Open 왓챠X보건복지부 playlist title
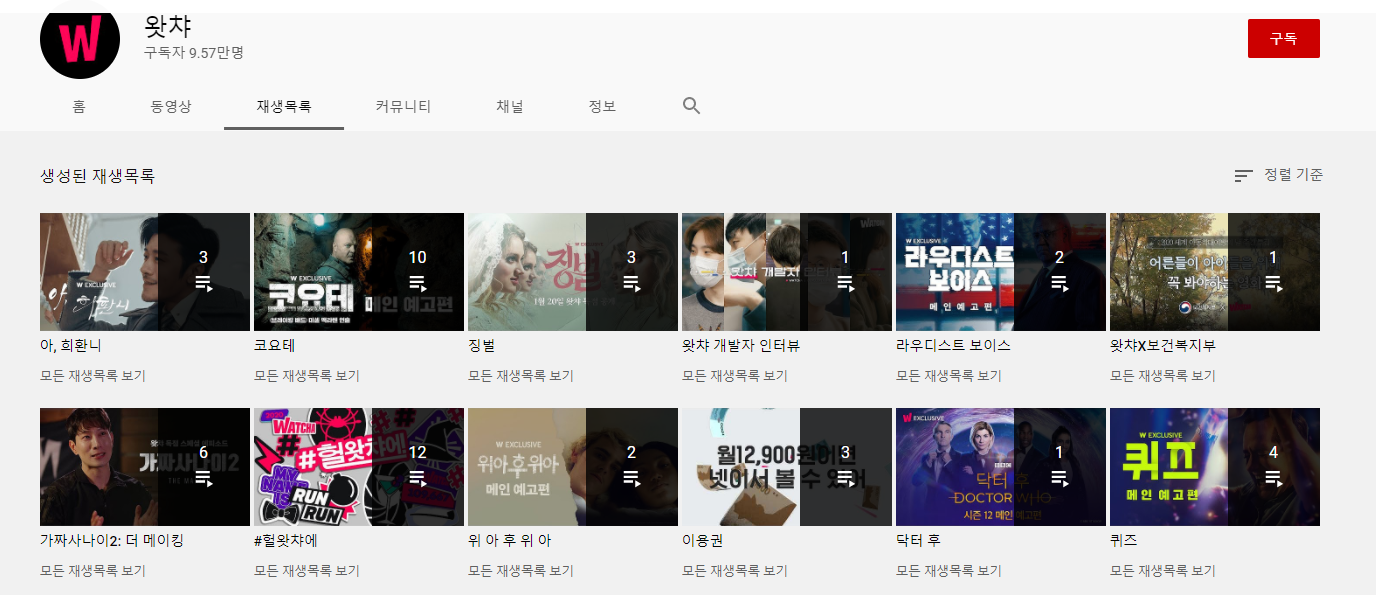 pos(1163,346)
